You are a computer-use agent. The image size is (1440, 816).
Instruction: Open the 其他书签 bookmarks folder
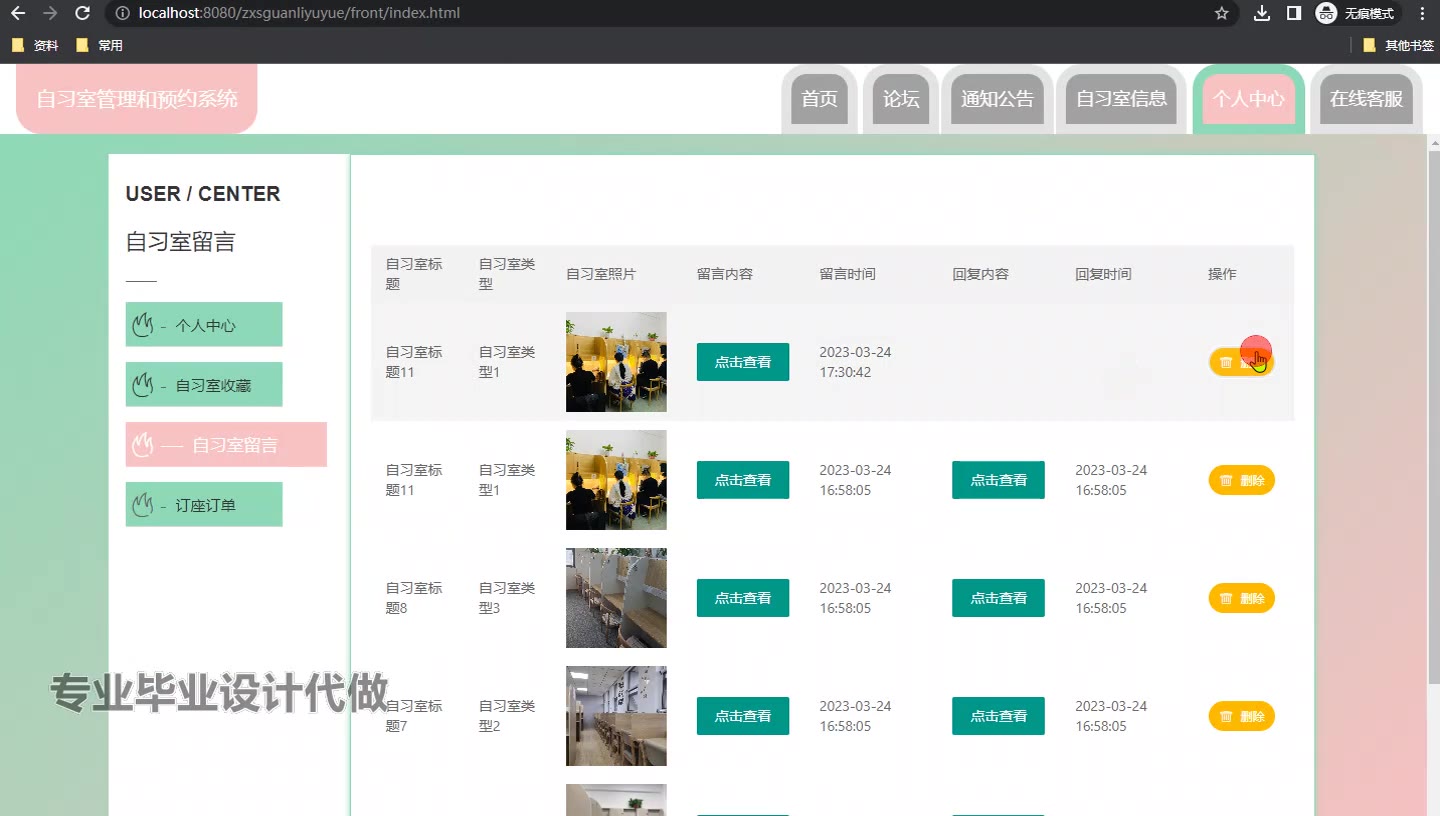1397,45
